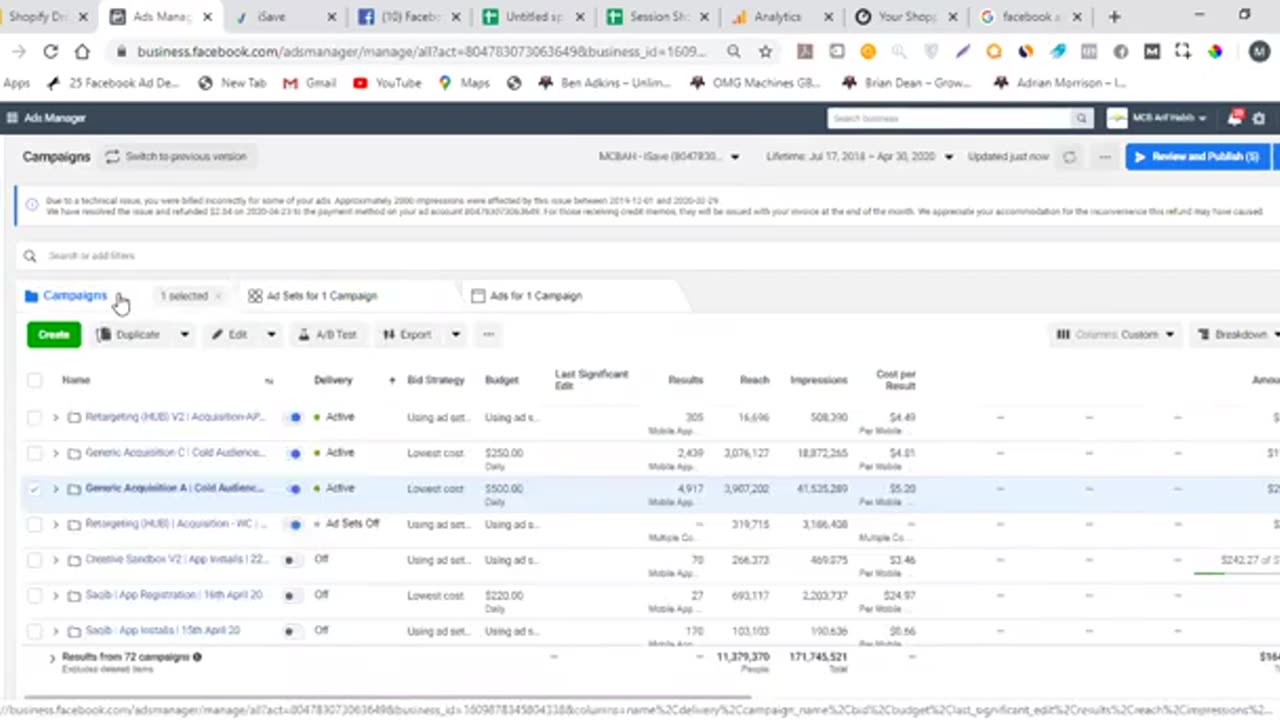Viewport: 1280px width, 720px height.
Task: Check the Creative Sandbox V2 campaign checkbox
Action: [35, 560]
